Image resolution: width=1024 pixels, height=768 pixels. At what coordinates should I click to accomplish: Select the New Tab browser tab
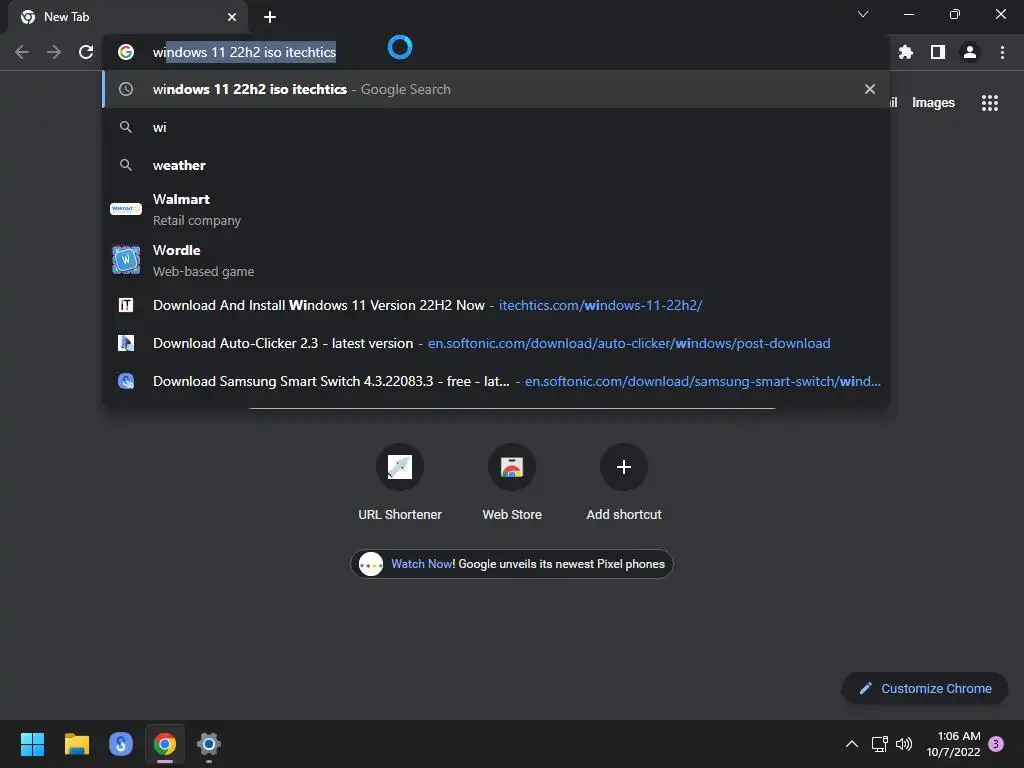point(128,17)
